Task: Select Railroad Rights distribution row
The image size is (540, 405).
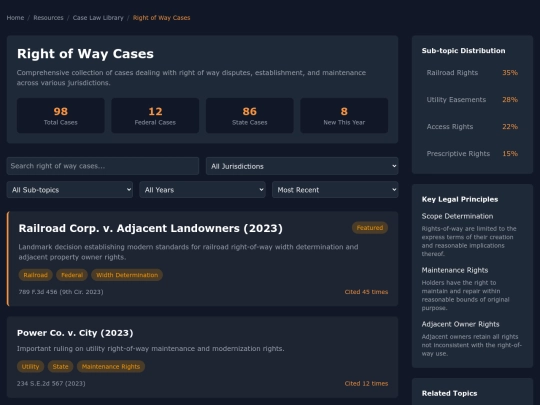Action: (472, 73)
